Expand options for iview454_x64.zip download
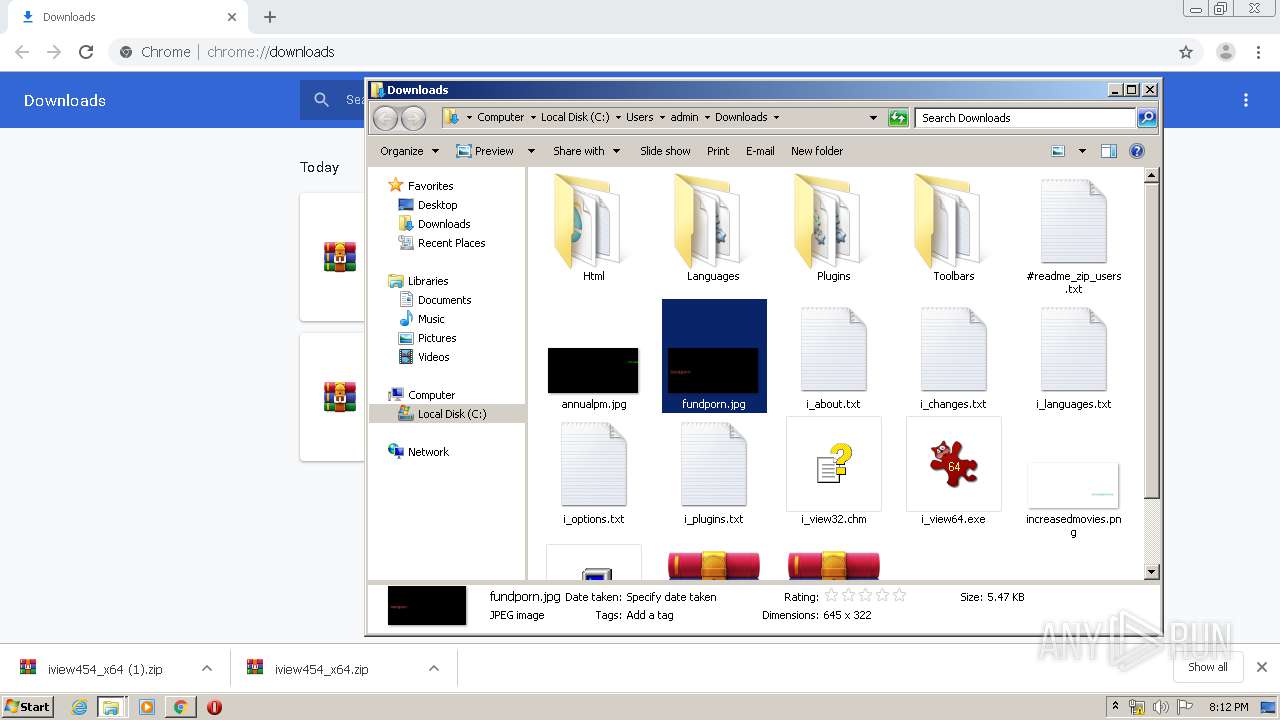Image resolution: width=1280 pixels, height=720 pixels. pyautogui.click(x=434, y=668)
